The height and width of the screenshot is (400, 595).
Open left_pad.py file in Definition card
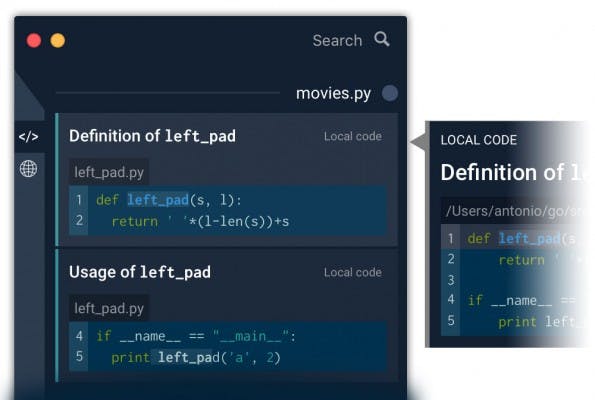(109, 172)
